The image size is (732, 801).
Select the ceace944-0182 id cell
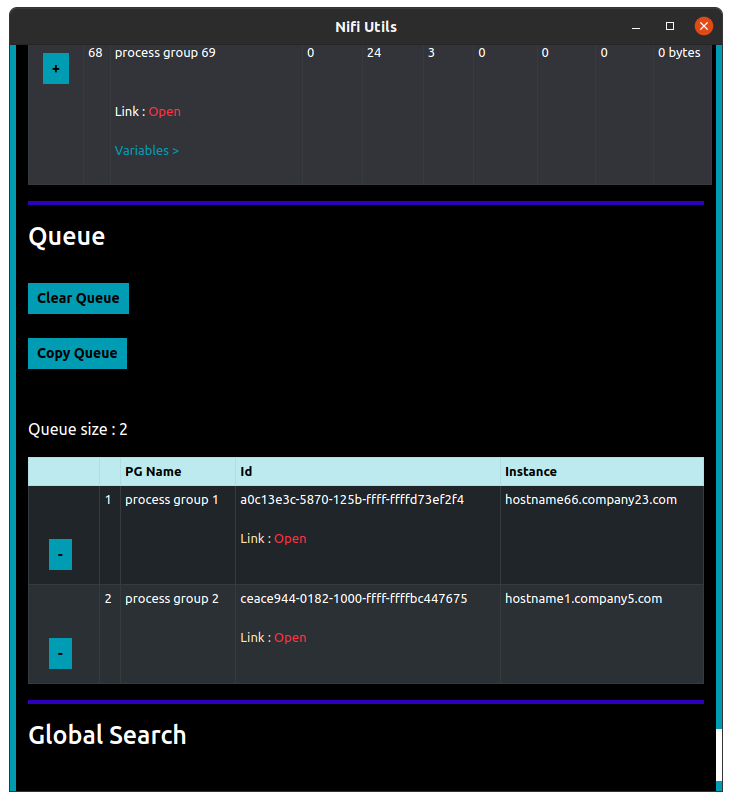point(354,599)
